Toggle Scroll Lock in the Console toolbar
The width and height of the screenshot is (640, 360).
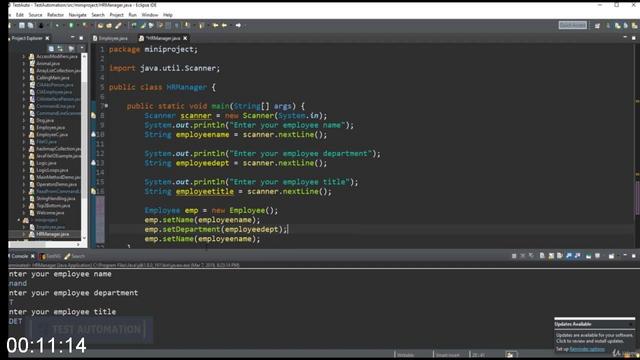coord(551,256)
